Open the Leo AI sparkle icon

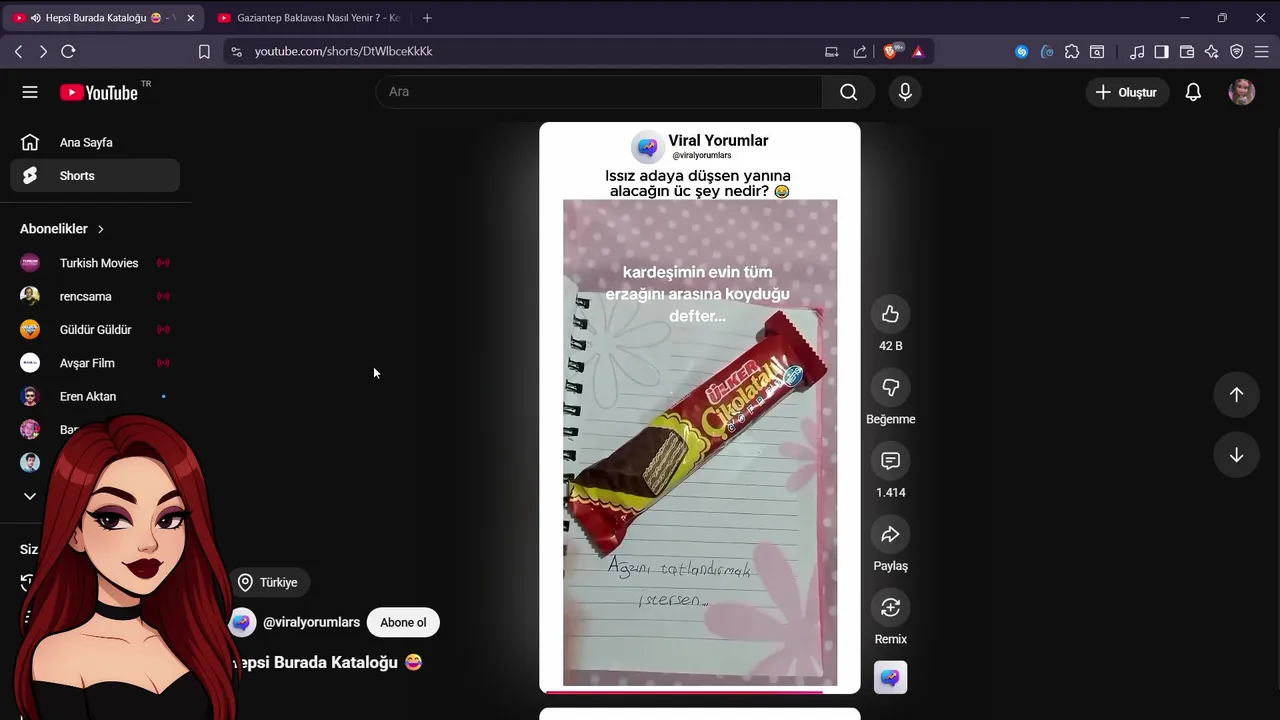1212,51
